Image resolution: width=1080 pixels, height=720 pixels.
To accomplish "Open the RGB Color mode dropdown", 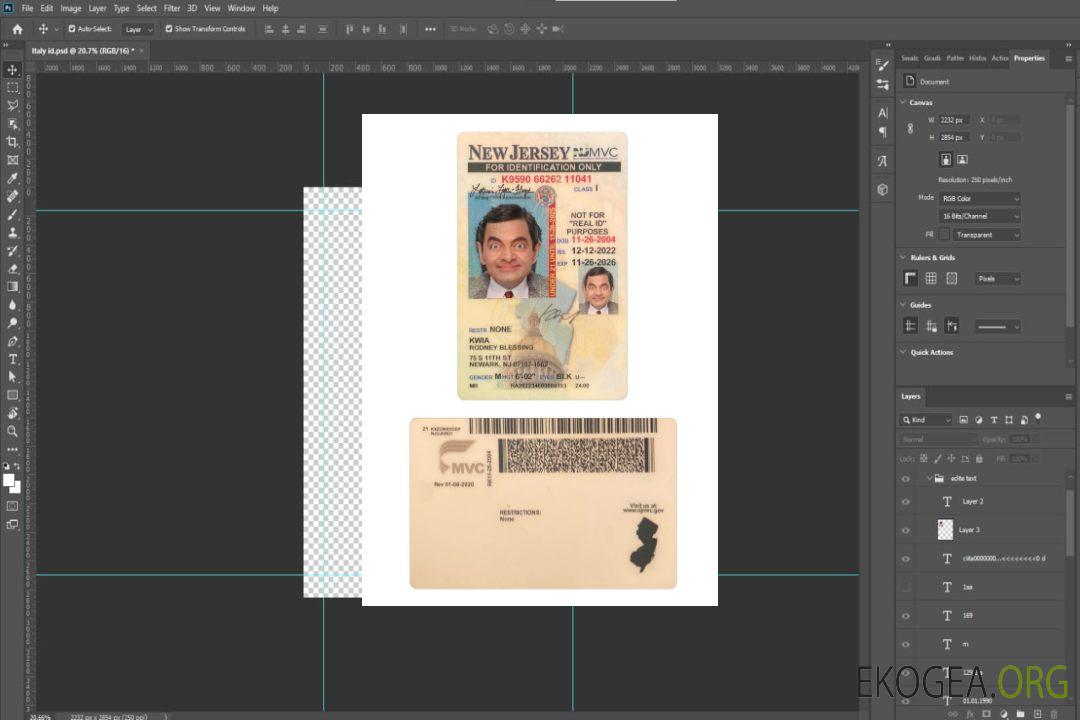I will [x=979, y=198].
